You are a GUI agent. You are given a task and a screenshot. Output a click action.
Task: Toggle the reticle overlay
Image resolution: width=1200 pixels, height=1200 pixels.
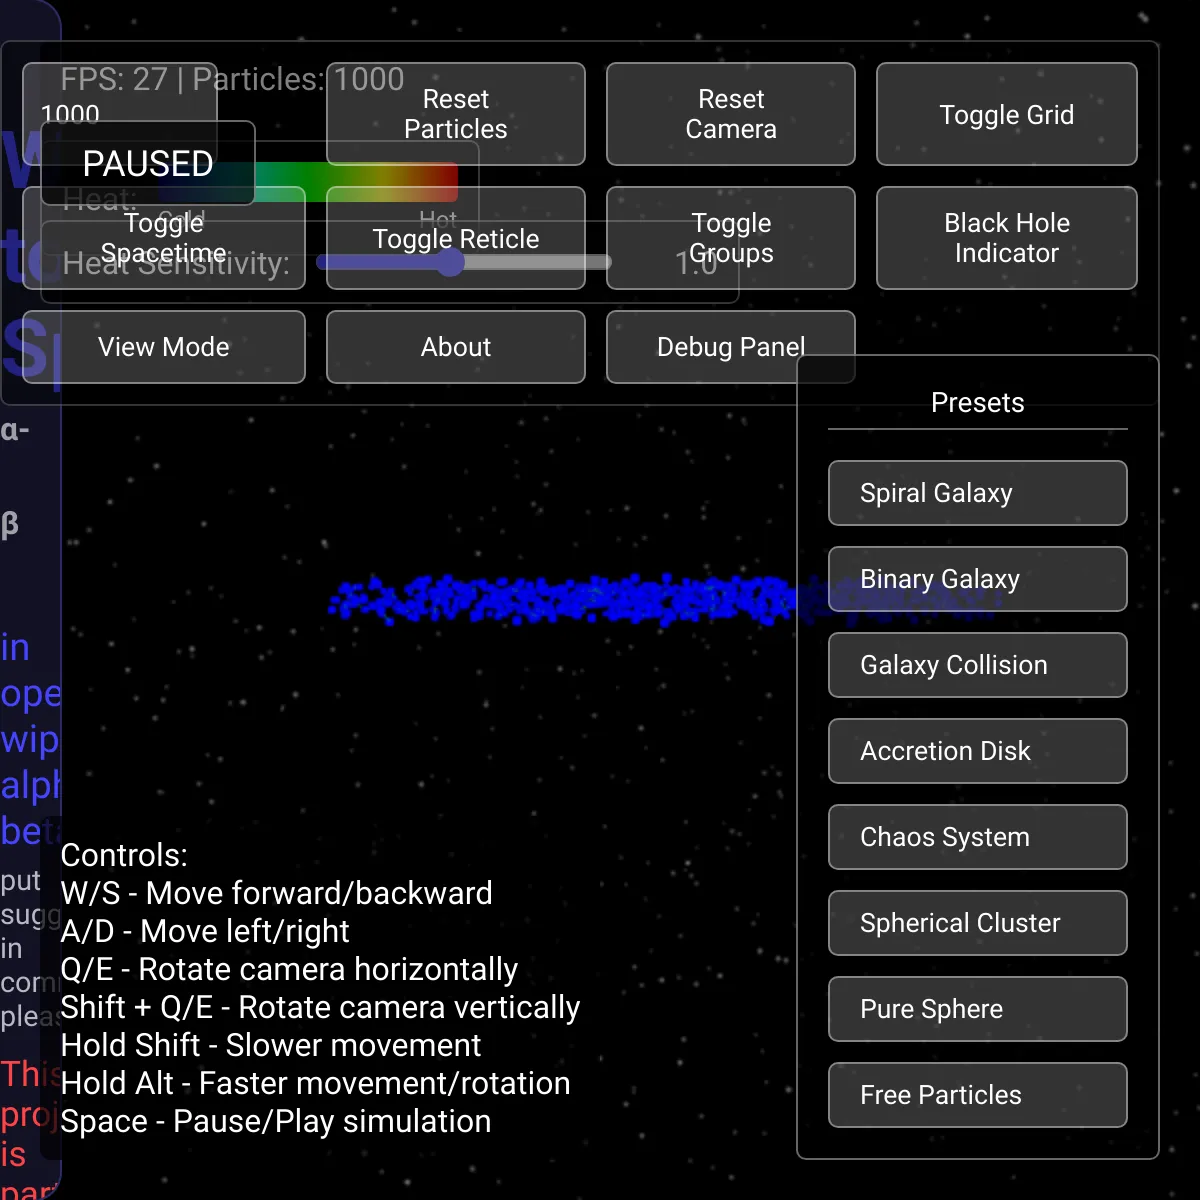pos(456,238)
